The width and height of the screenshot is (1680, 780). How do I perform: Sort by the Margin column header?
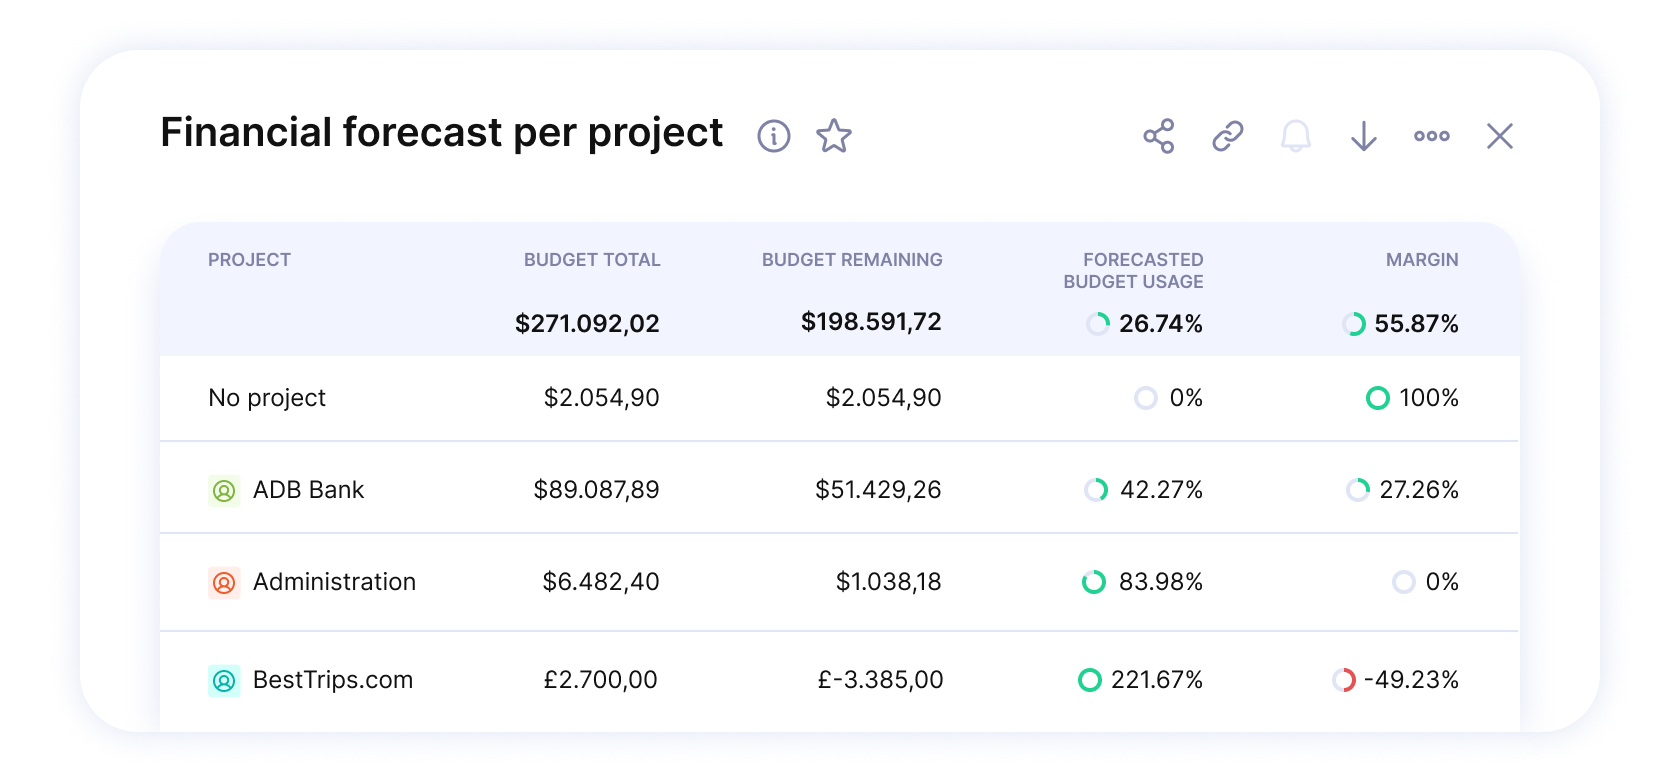tap(1421, 260)
